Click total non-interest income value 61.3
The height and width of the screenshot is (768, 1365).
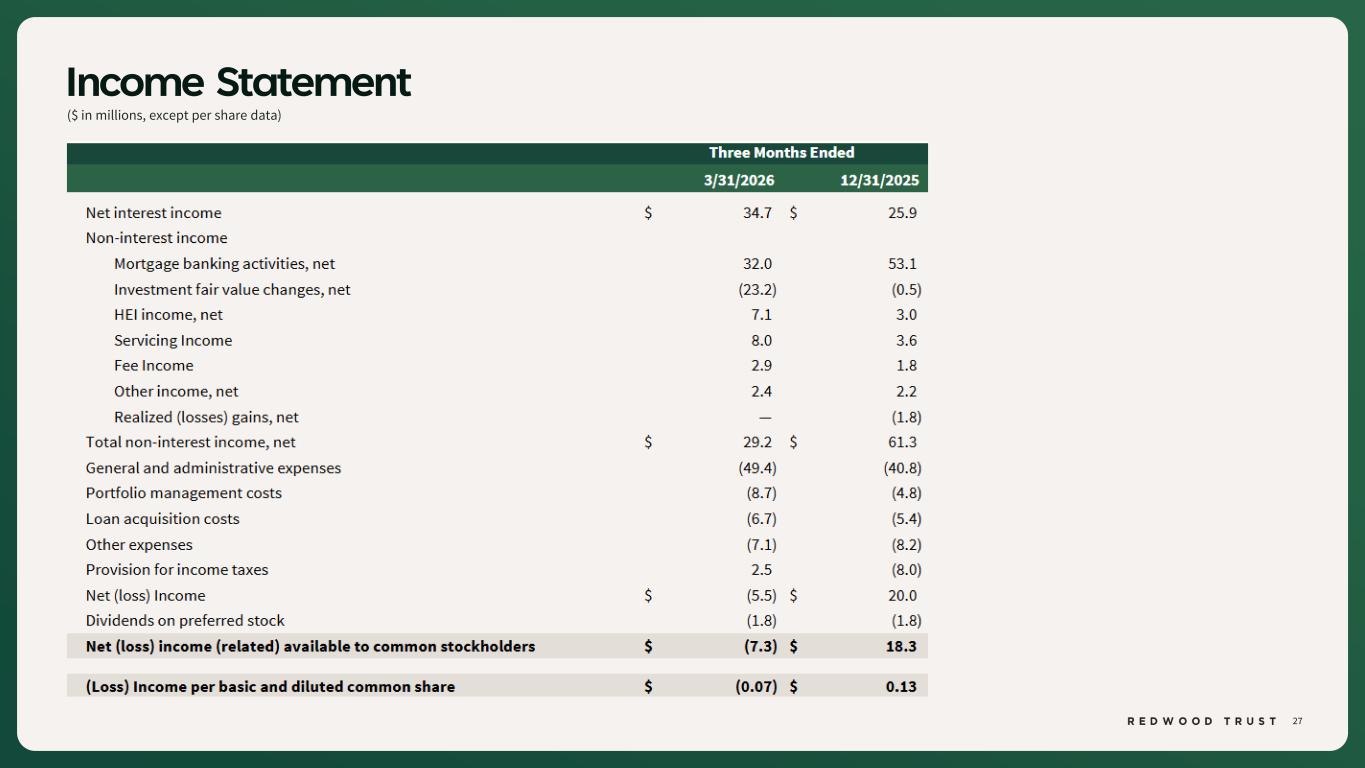902,442
